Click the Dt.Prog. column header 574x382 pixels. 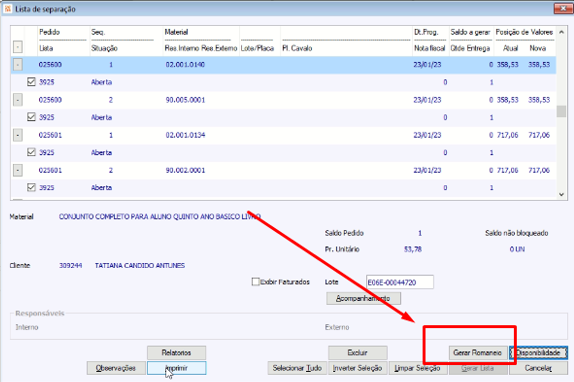pos(426,32)
